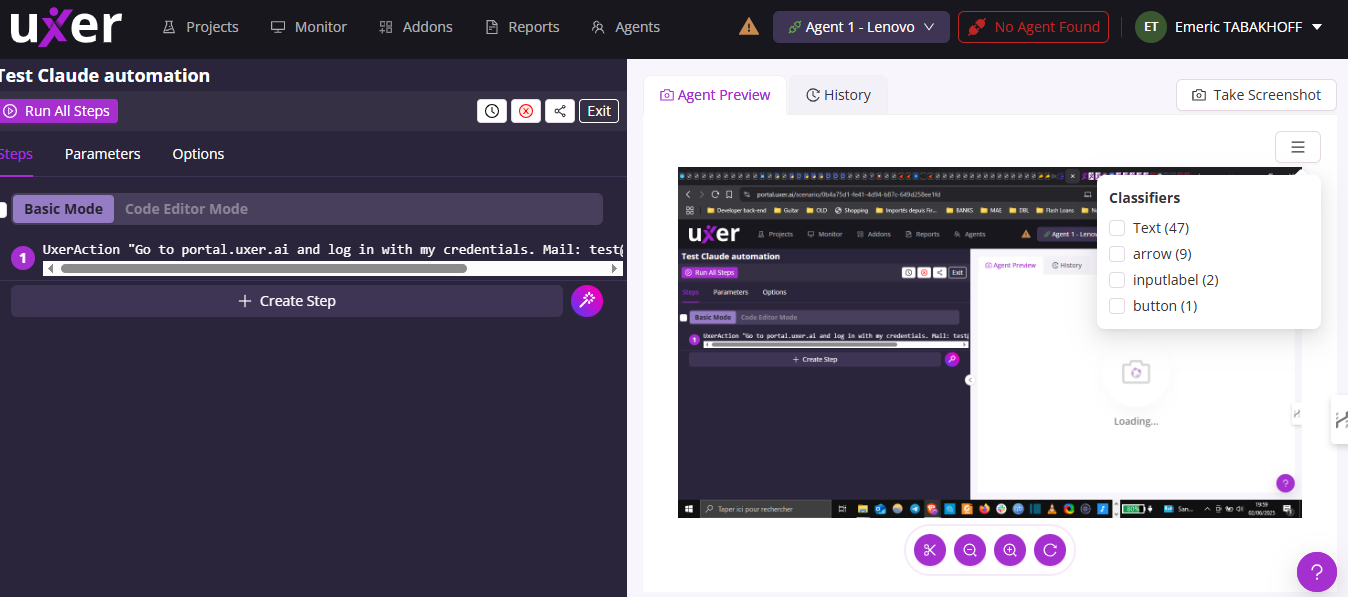Zoom in the agent preview
Viewport: 1348px width, 597px height.
1010,549
